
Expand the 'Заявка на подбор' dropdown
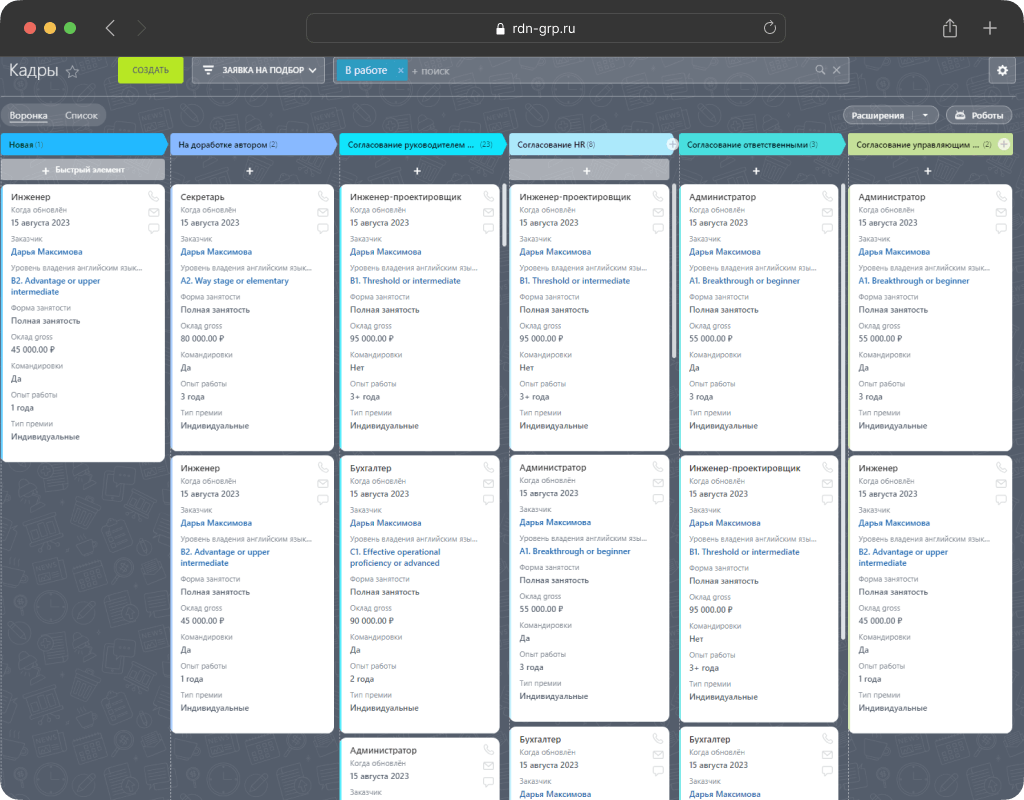point(259,70)
